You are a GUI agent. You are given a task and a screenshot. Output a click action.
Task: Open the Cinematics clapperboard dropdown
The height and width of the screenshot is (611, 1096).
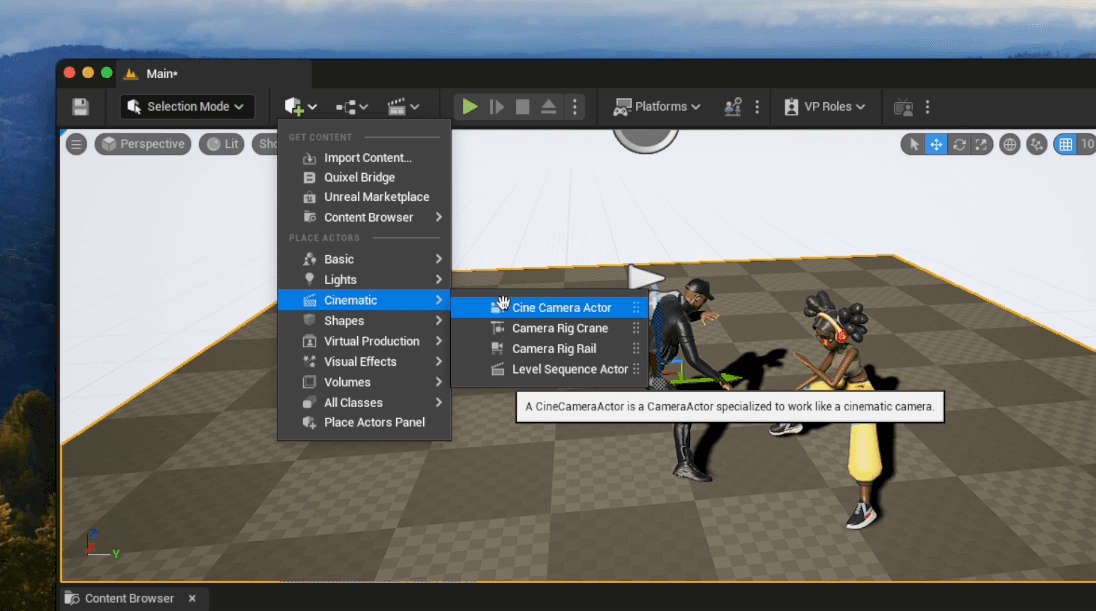[403, 107]
